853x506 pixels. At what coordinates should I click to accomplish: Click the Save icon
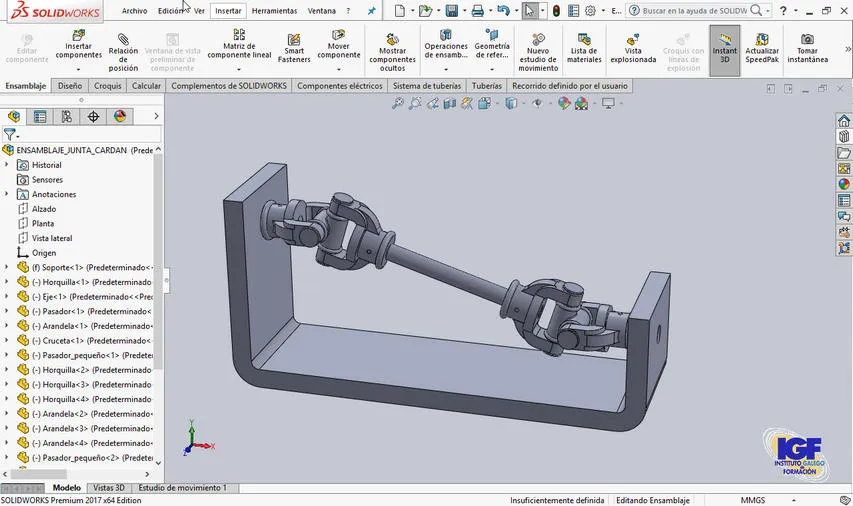coord(452,10)
